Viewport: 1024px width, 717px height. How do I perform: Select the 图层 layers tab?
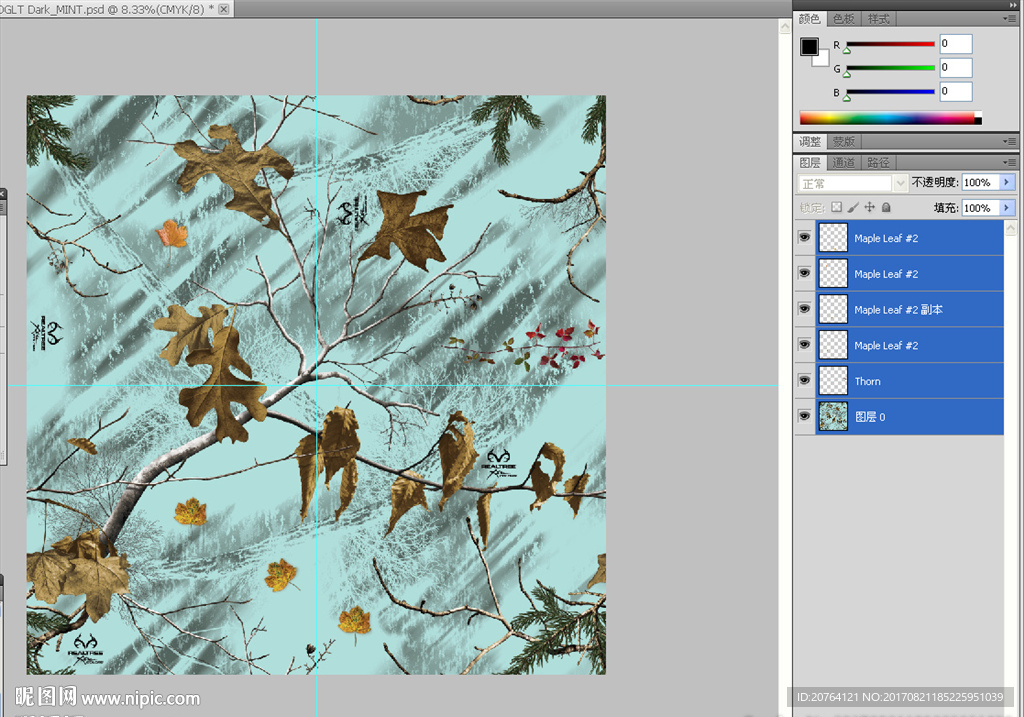coord(810,162)
